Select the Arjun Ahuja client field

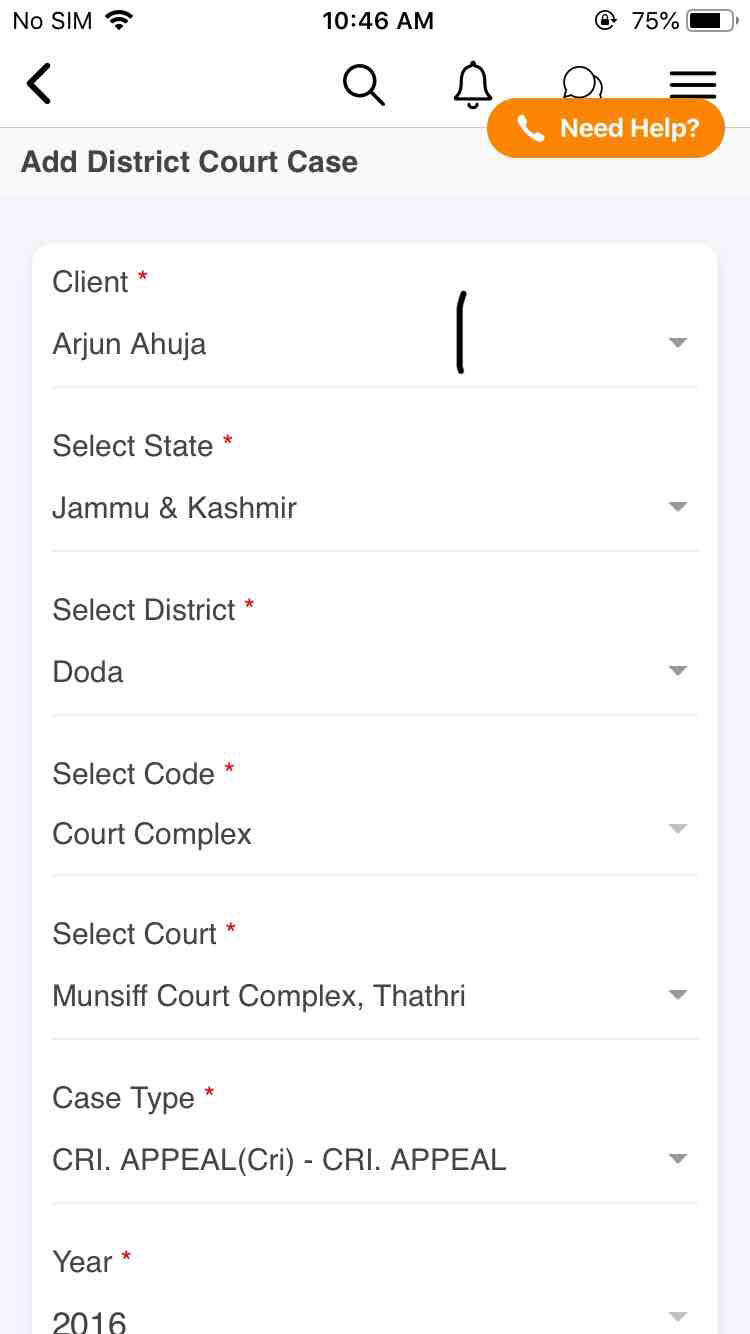point(130,344)
